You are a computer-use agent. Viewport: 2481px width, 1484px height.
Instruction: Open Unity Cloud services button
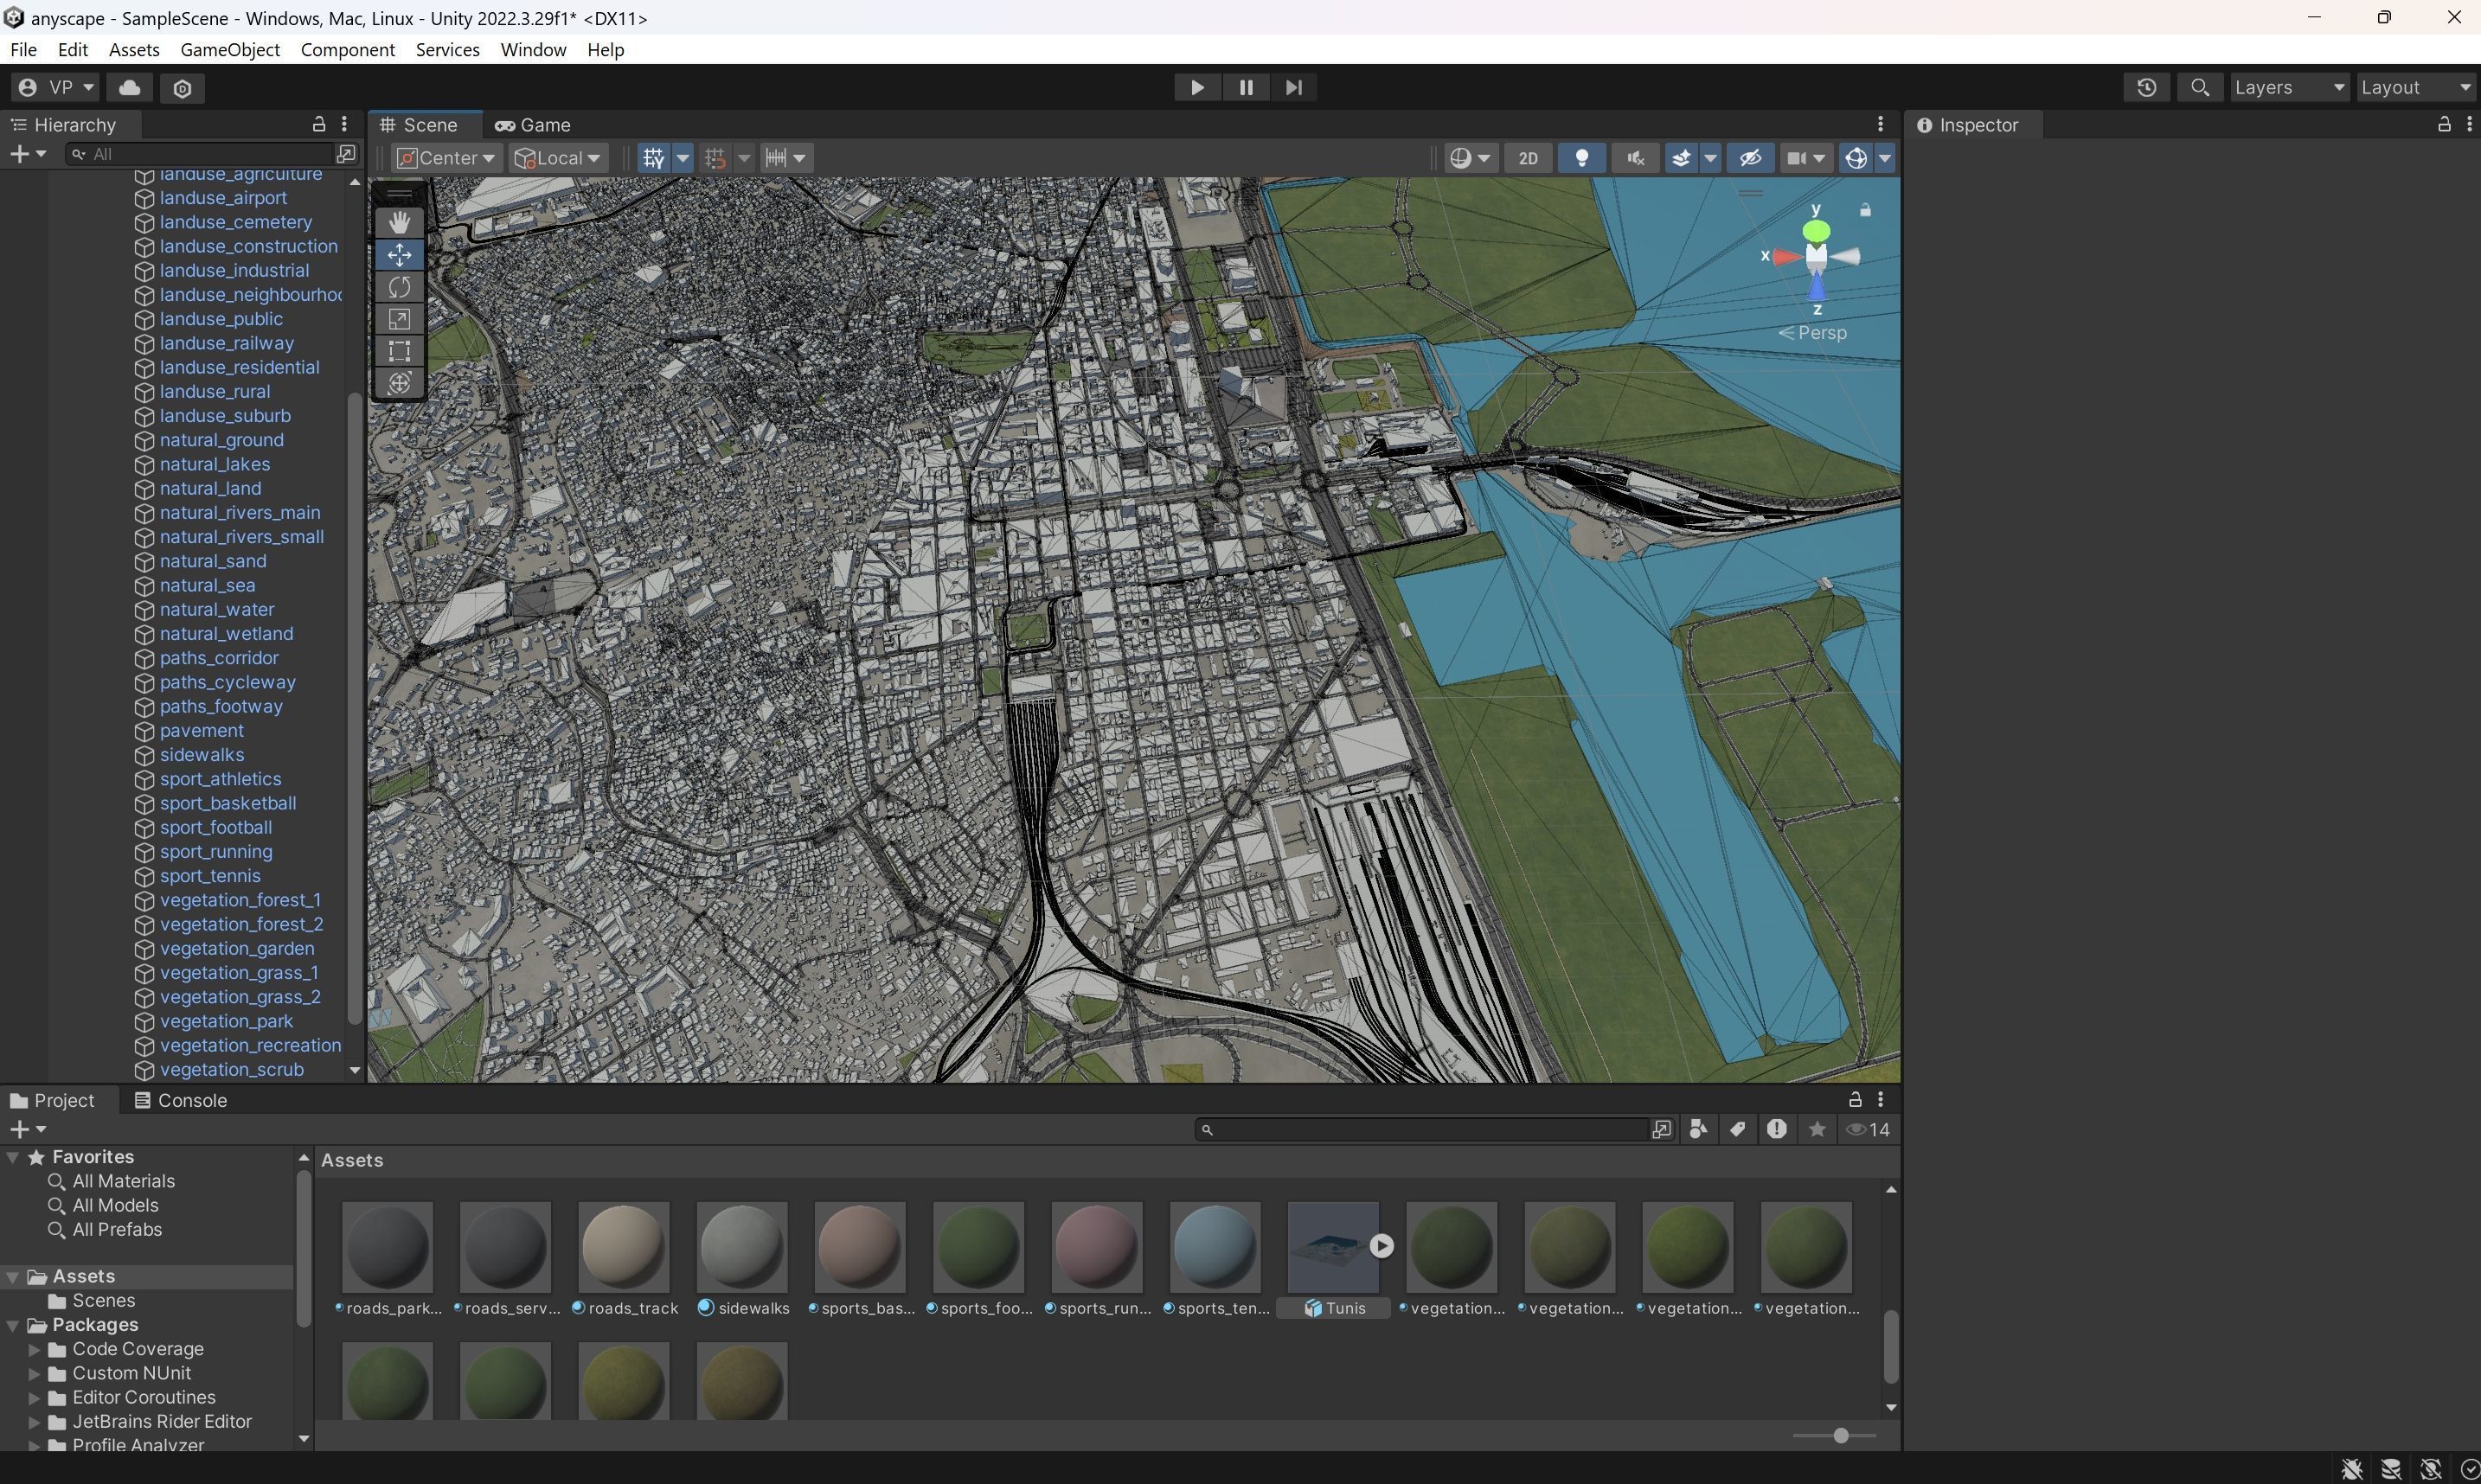(x=129, y=88)
